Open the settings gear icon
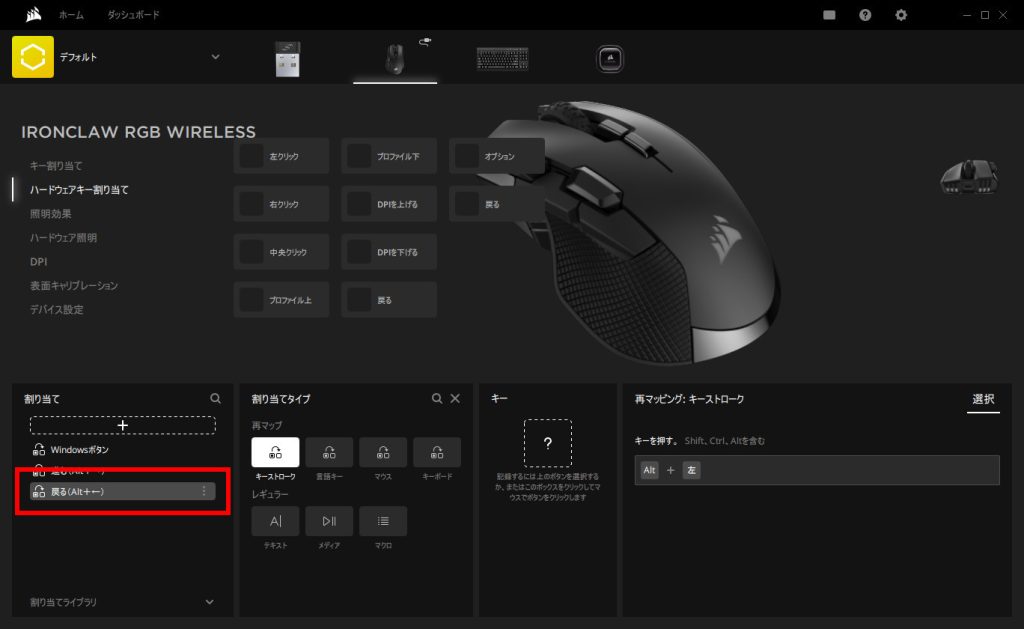 tap(901, 15)
